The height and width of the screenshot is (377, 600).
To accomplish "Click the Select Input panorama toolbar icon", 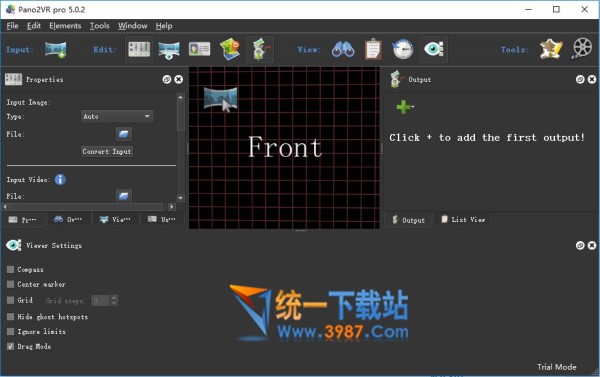I will click(x=55, y=50).
